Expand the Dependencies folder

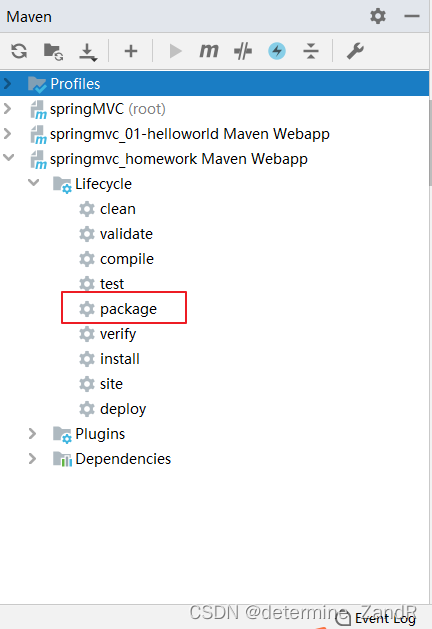coord(33,459)
